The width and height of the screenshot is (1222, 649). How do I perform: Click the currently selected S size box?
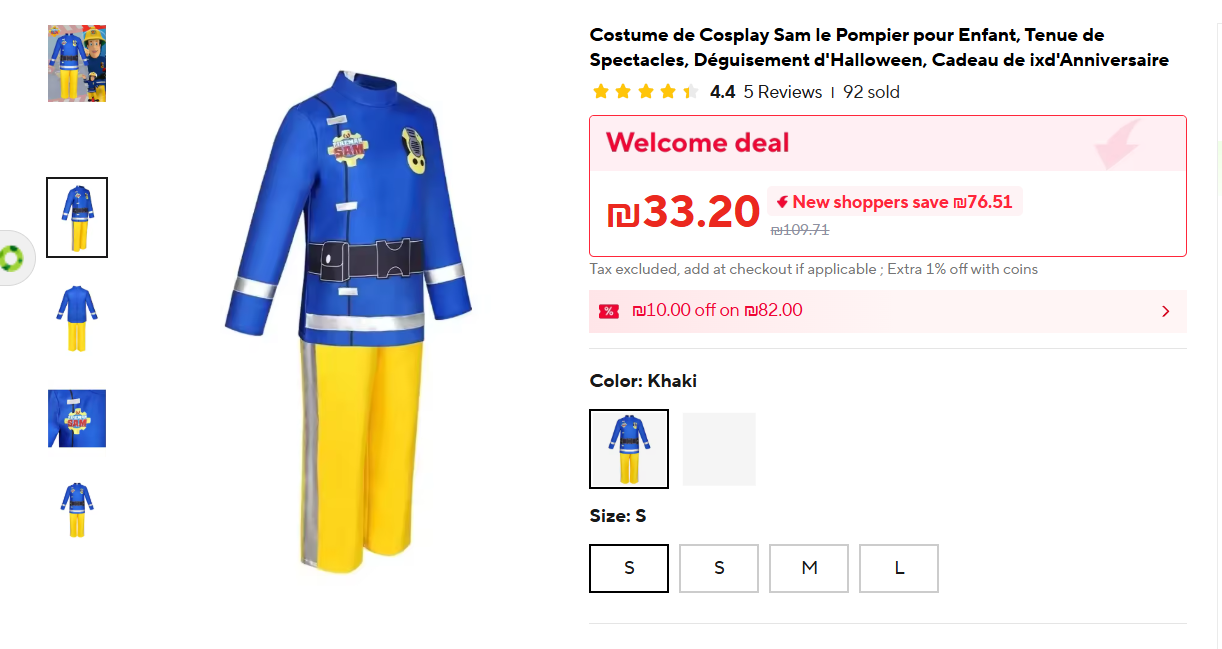[x=629, y=568]
